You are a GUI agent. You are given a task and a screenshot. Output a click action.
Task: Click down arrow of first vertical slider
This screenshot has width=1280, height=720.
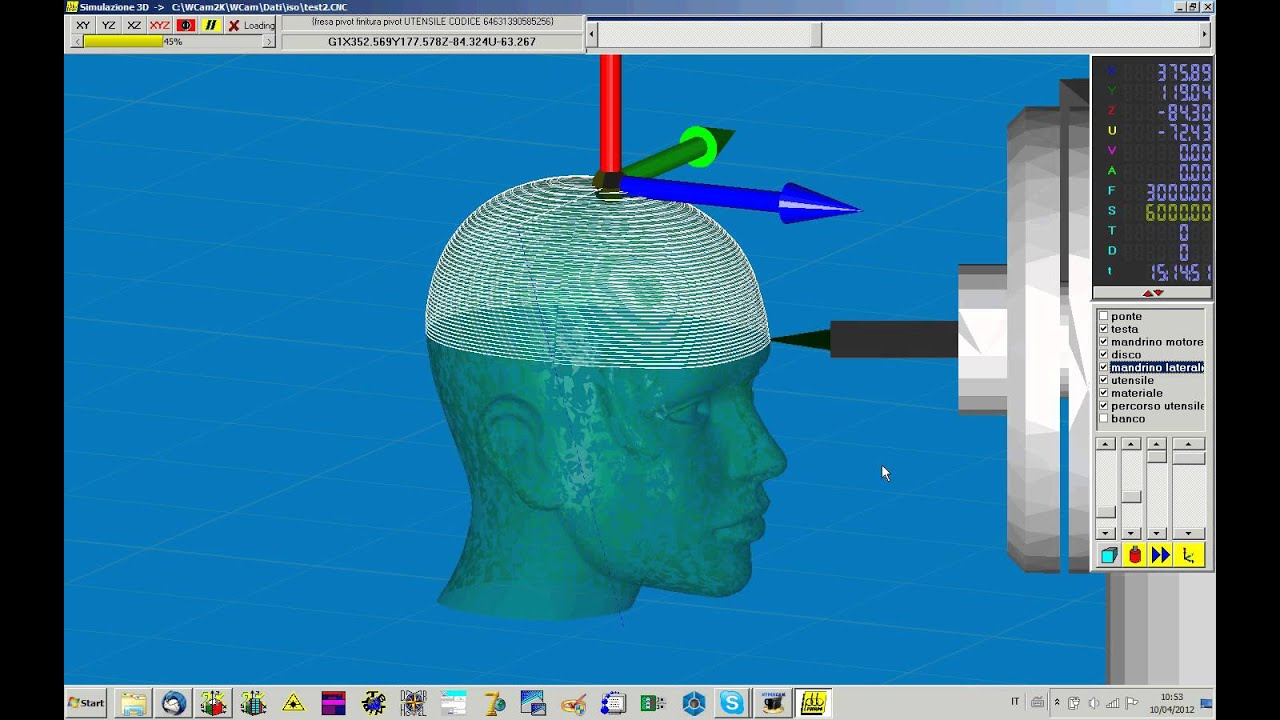[x=1106, y=534]
